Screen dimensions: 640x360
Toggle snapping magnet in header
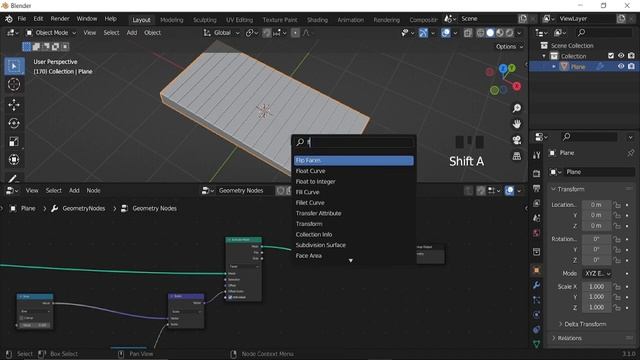tap(267, 33)
